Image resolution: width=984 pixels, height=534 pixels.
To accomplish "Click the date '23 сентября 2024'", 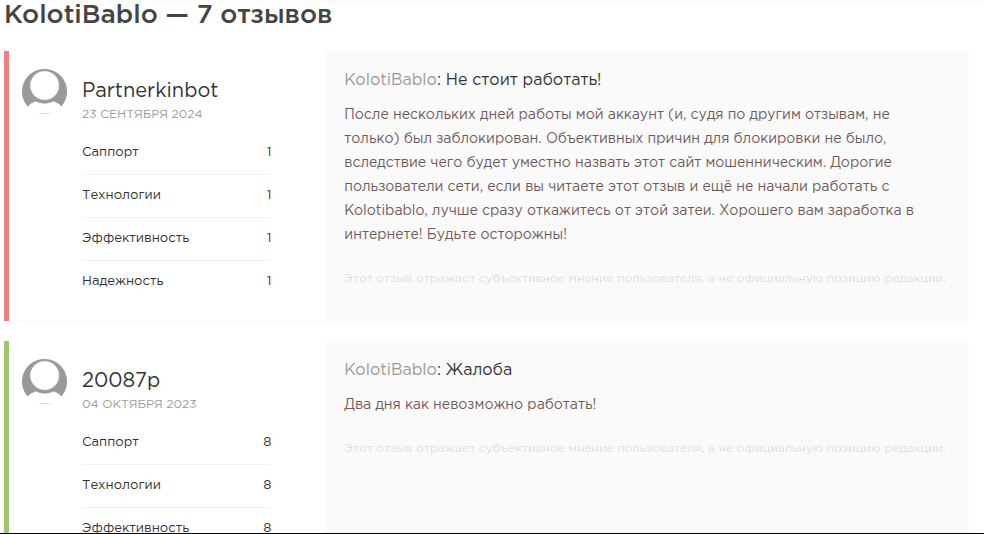I will [x=142, y=114].
